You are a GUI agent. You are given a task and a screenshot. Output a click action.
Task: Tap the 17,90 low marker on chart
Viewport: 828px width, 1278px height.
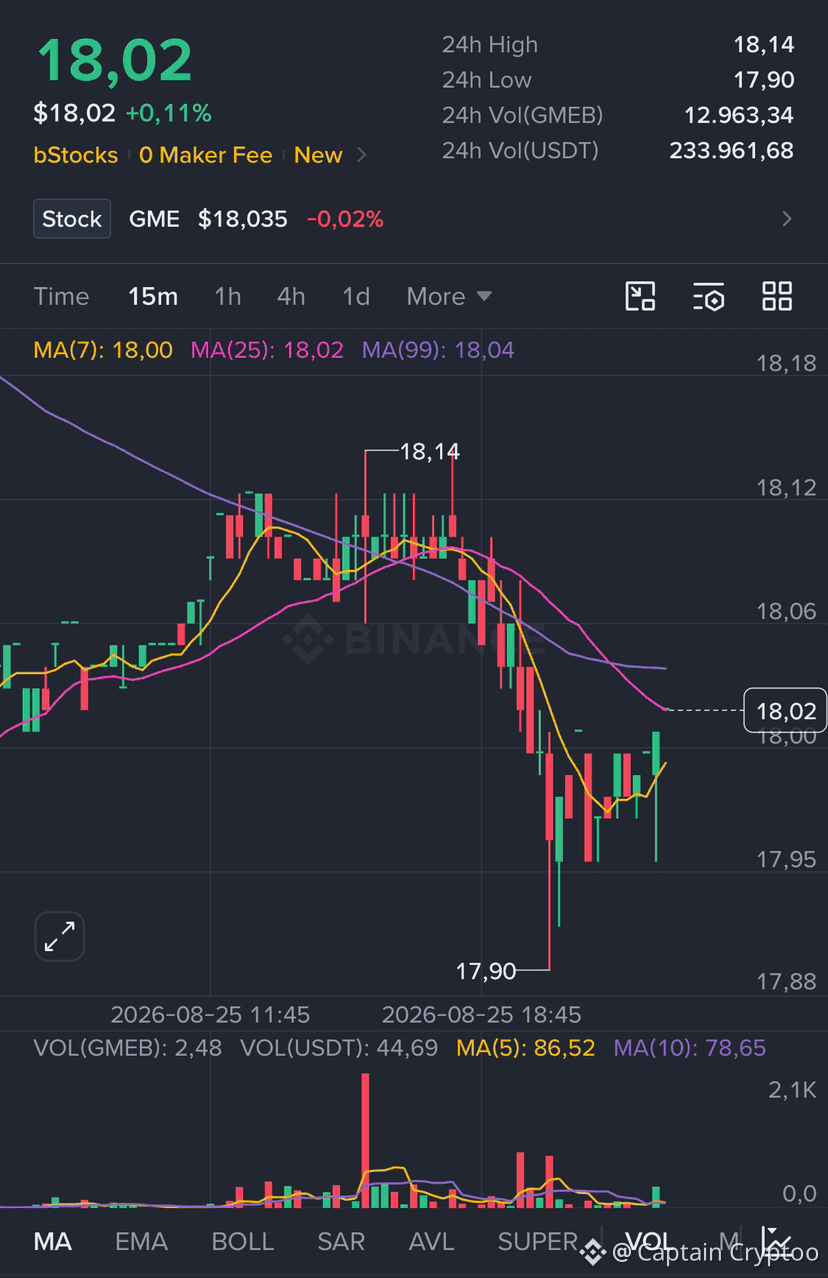coord(486,970)
